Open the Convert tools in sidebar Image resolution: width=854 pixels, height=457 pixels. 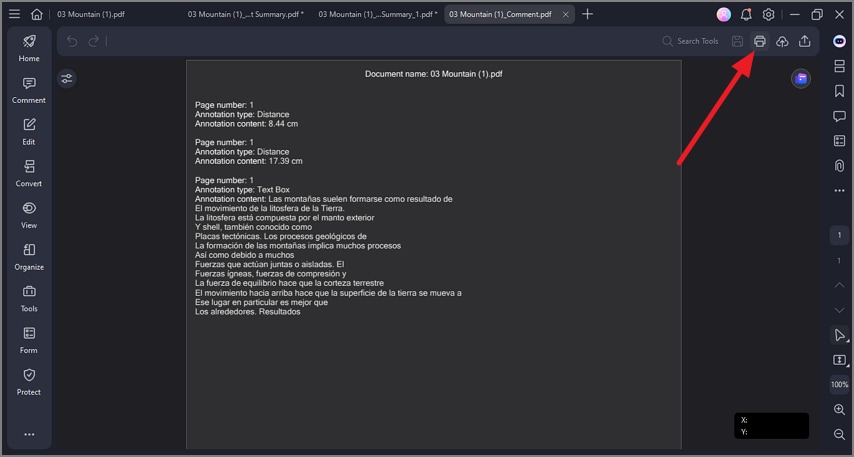pyautogui.click(x=29, y=173)
